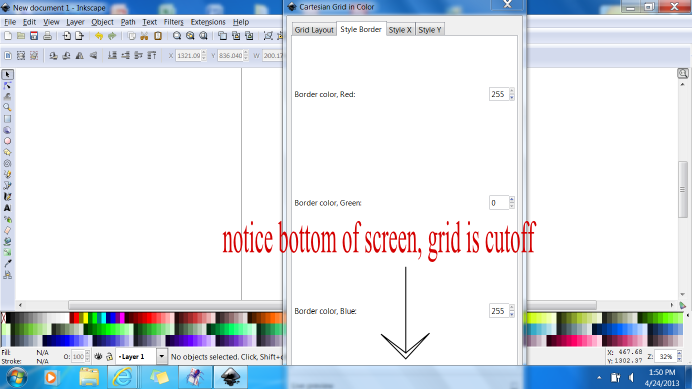This screenshot has width=692, height=389.
Task: Select the Pen Bezier tool
Action: 8,185
